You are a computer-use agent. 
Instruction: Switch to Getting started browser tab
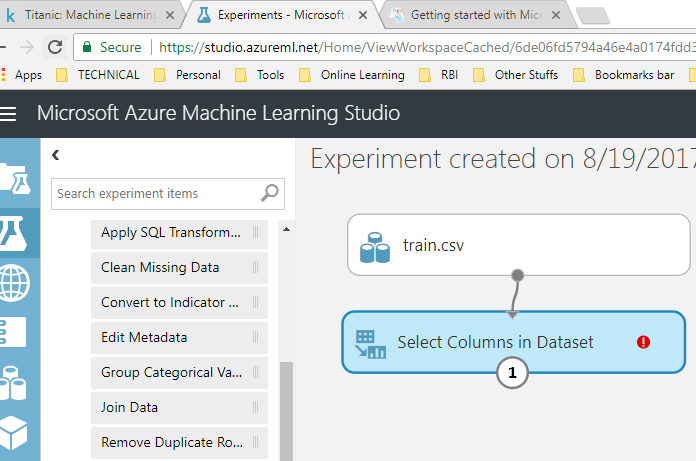click(x=470, y=16)
